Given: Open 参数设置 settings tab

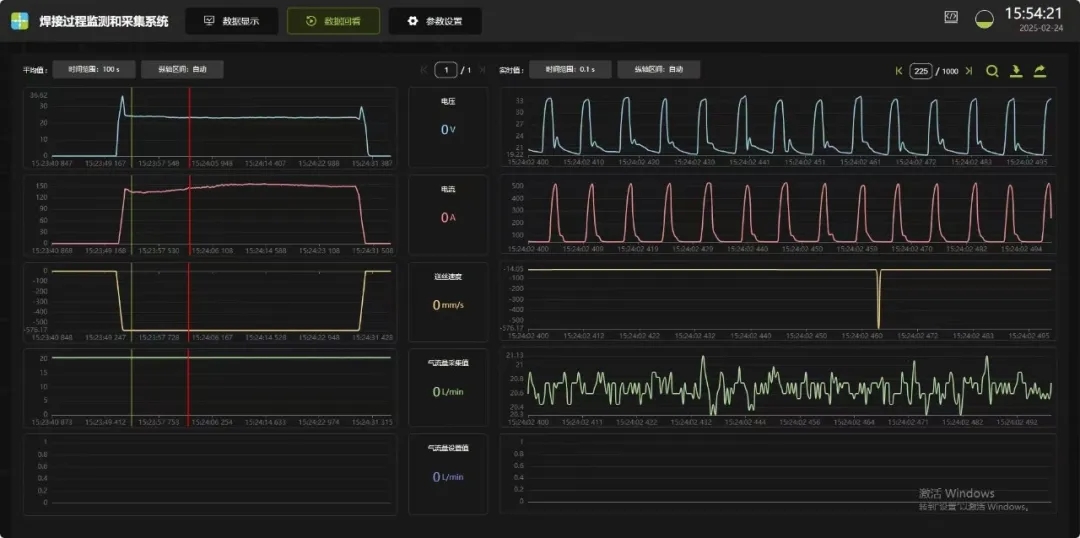Looking at the screenshot, I should [x=435, y=21].
